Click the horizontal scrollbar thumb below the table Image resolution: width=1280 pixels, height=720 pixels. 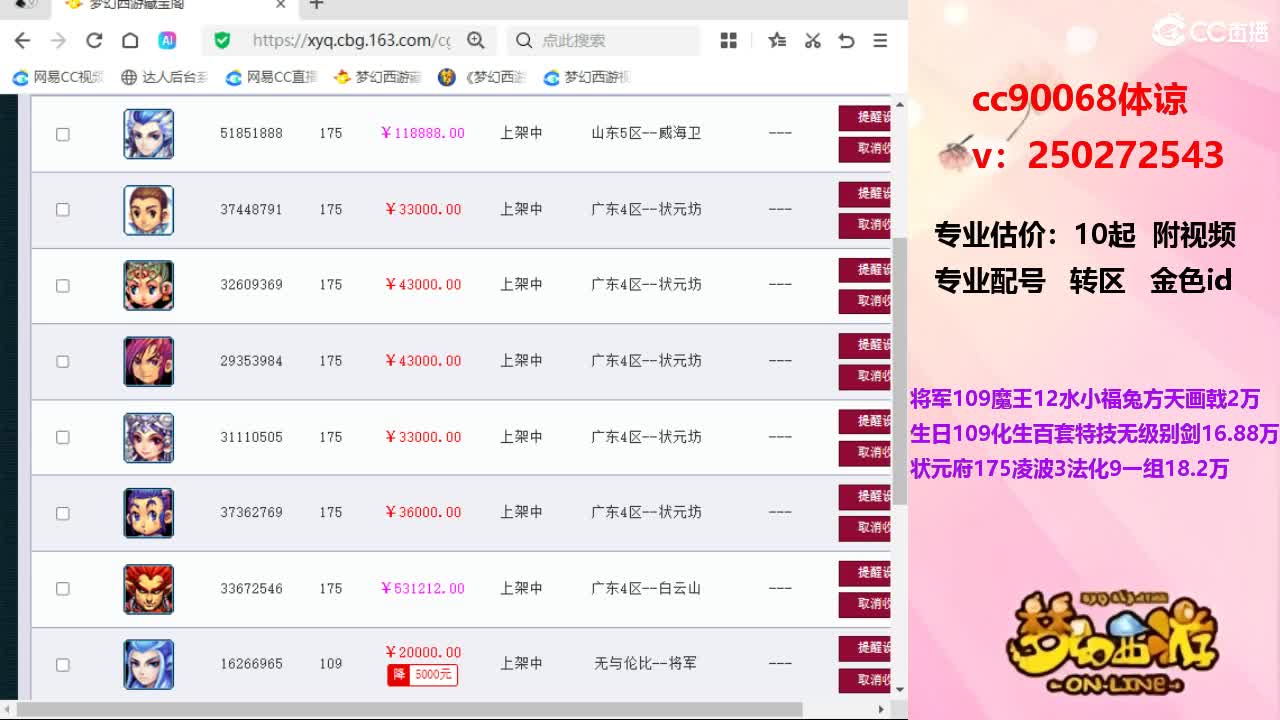click(410, 709)
